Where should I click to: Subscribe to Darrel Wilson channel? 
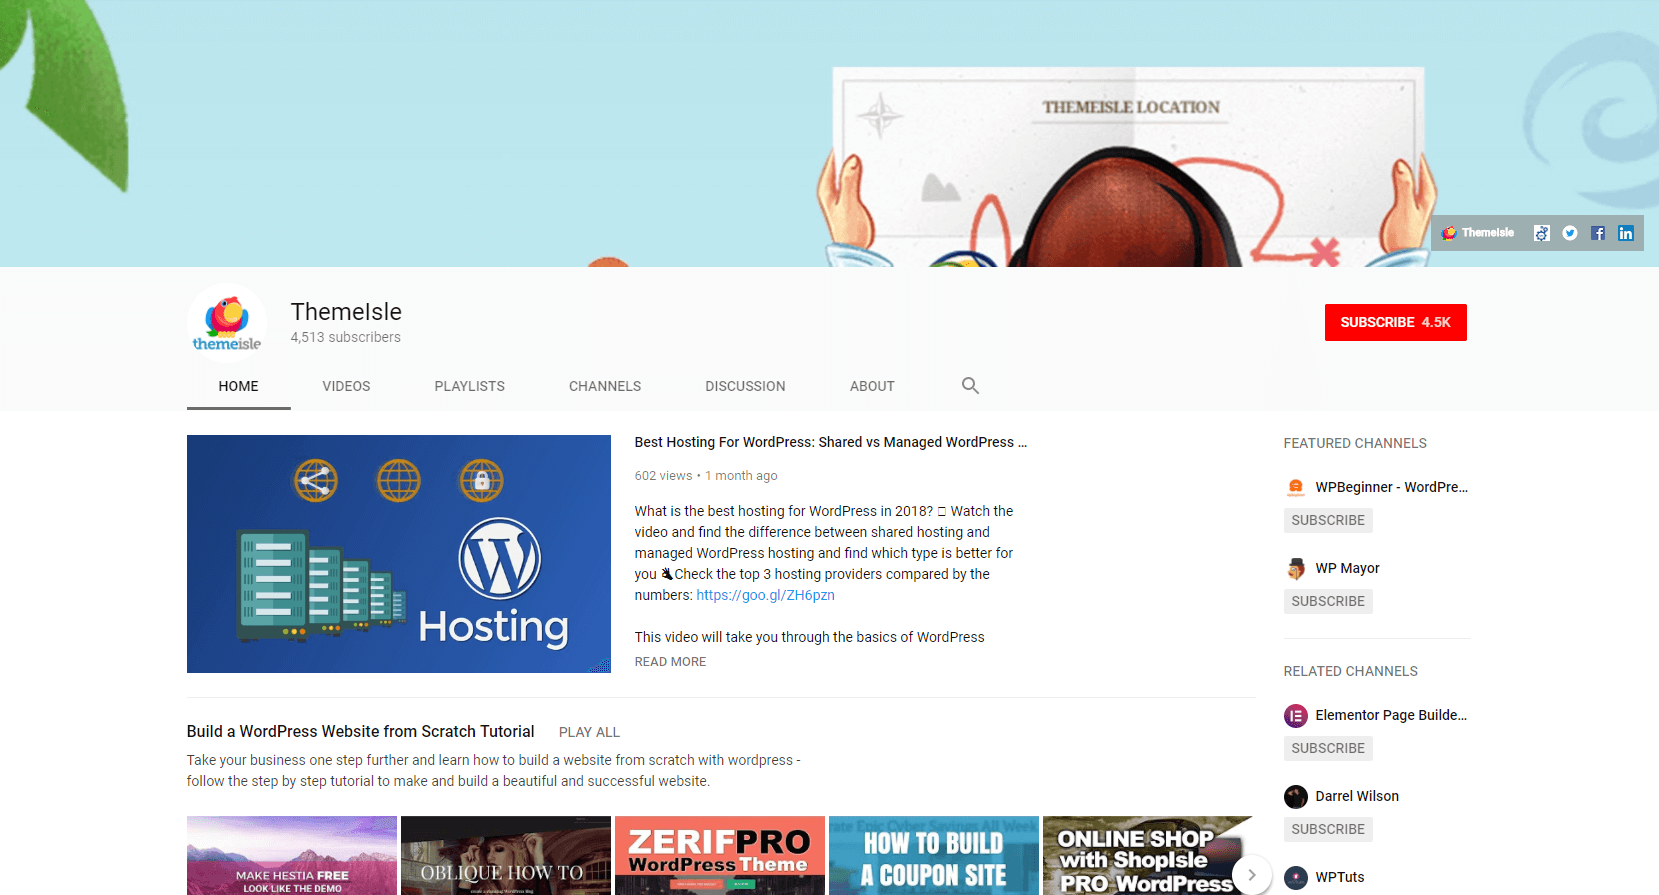pyautogui.click(x=1328, y=829)
